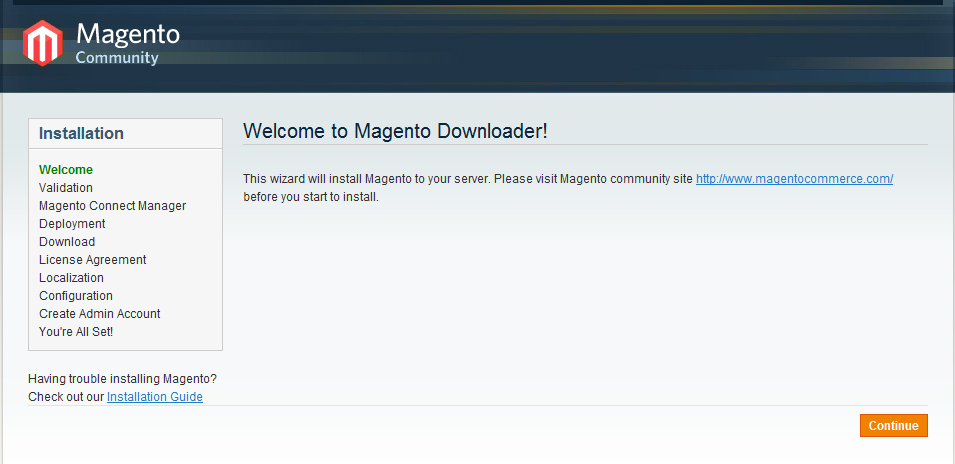
Task: Select the Validation step in sidebar
Action: click(66, 188)
